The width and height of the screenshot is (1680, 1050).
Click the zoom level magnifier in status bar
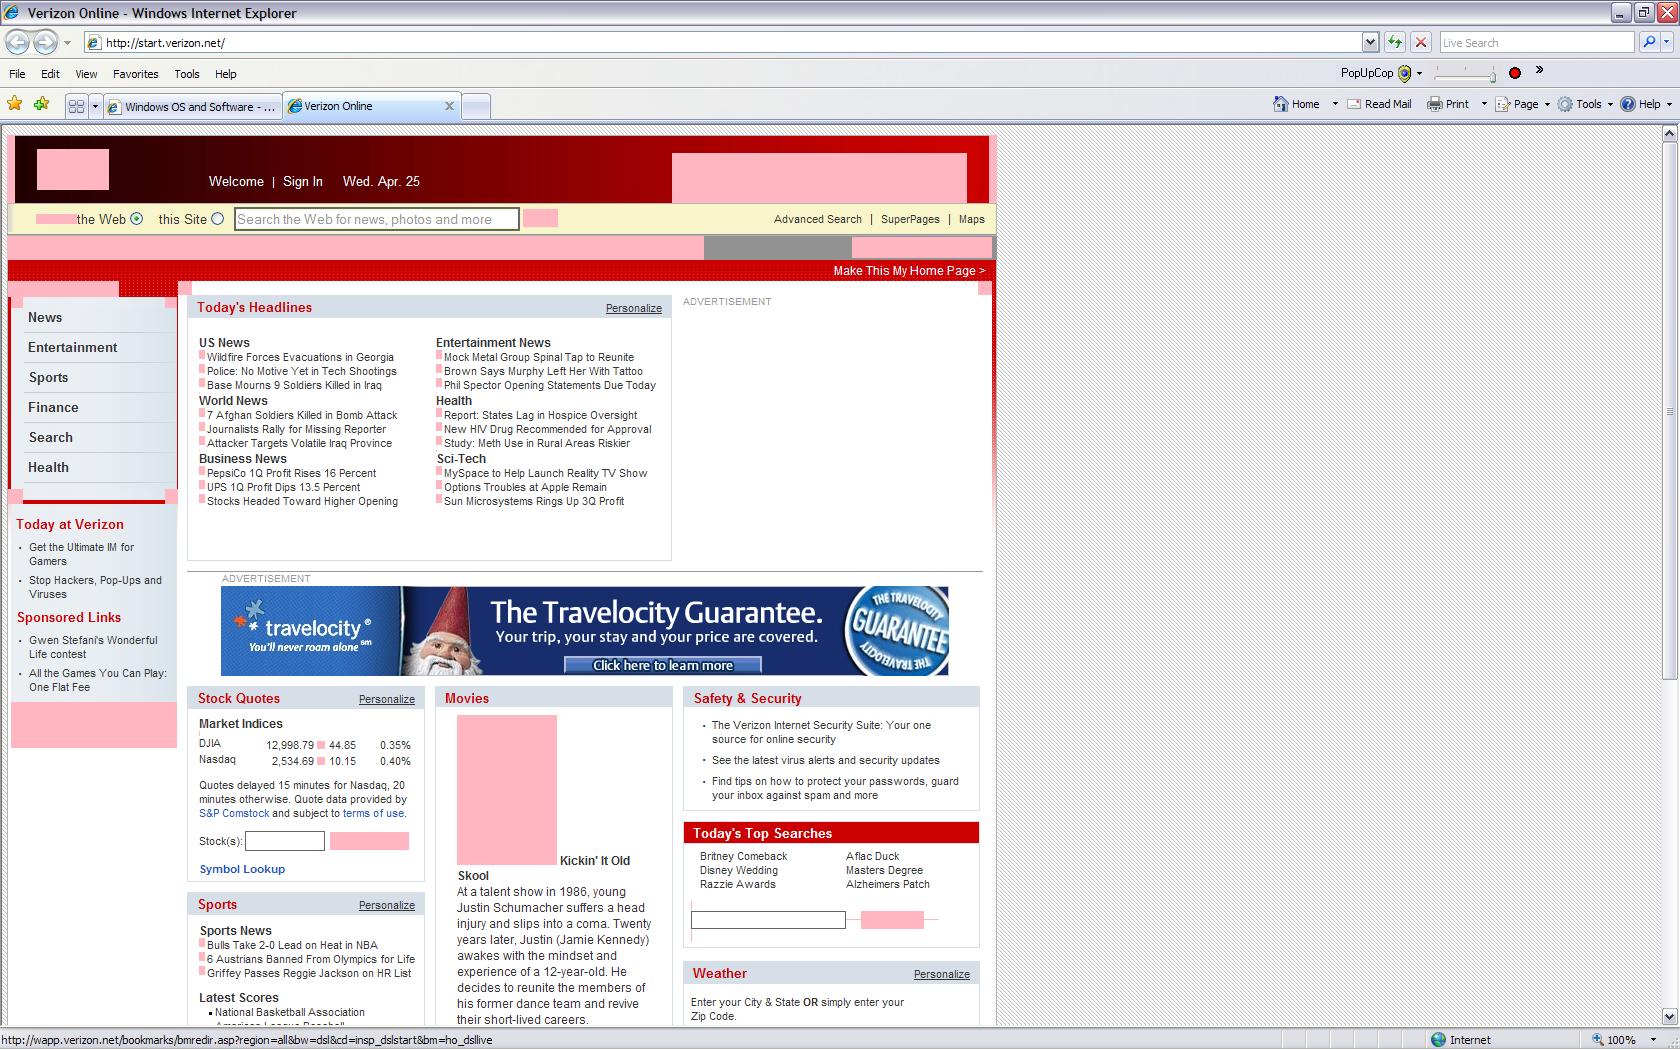tap(1598, 1040)
